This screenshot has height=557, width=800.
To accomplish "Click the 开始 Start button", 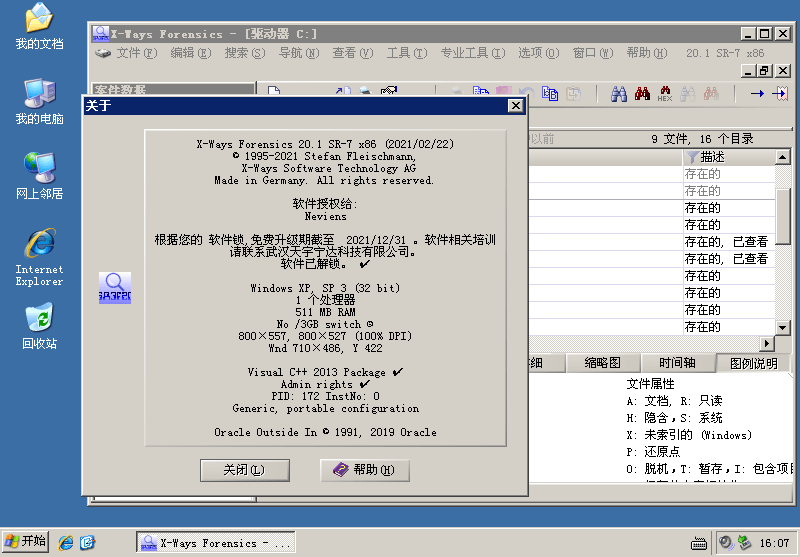I will [x=26, y=541].
